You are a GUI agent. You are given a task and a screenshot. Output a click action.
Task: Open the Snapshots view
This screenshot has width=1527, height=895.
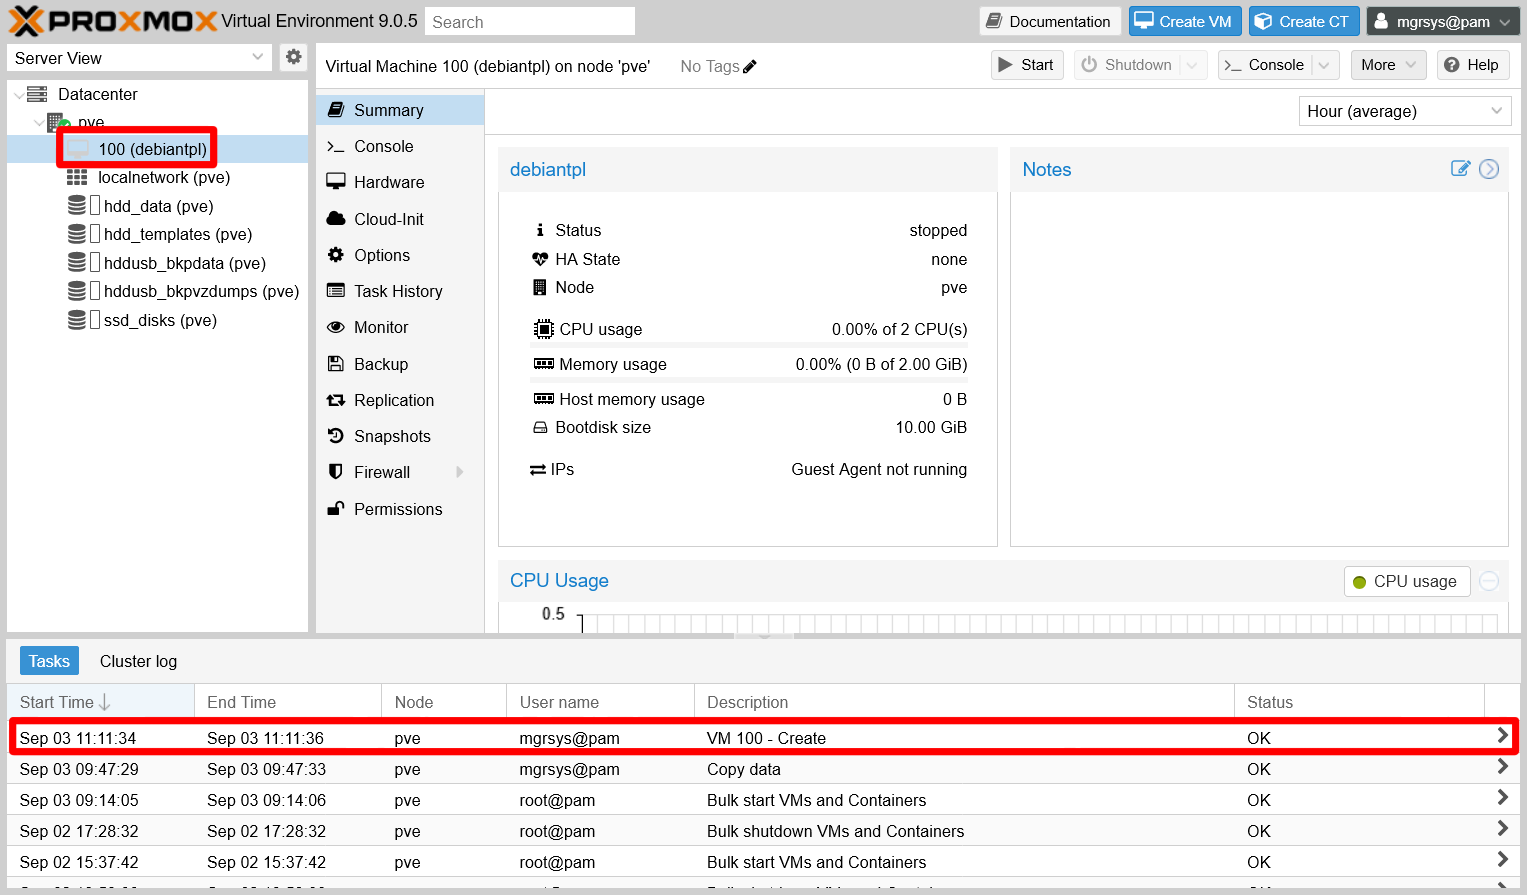tap(392, 435)
